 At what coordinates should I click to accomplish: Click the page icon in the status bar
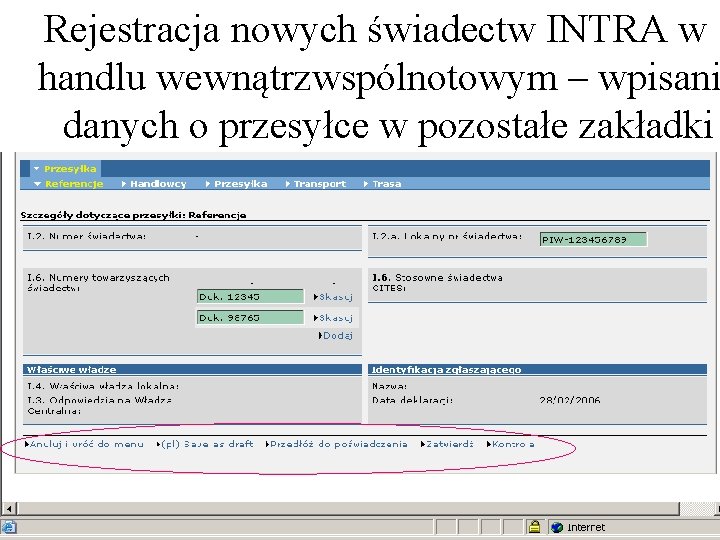(x=8, y=527)
